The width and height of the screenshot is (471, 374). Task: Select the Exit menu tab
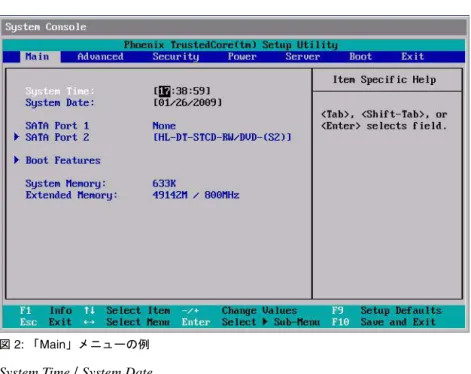pyautogui.click(x=413, y=57)
